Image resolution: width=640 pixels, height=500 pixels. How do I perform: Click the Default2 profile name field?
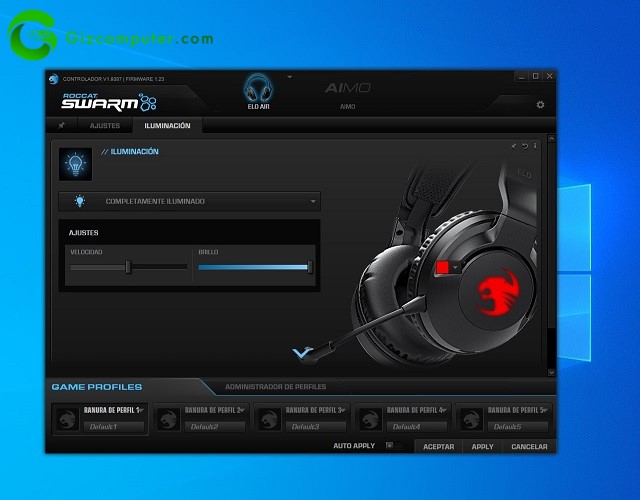click(x=215, y=427)
